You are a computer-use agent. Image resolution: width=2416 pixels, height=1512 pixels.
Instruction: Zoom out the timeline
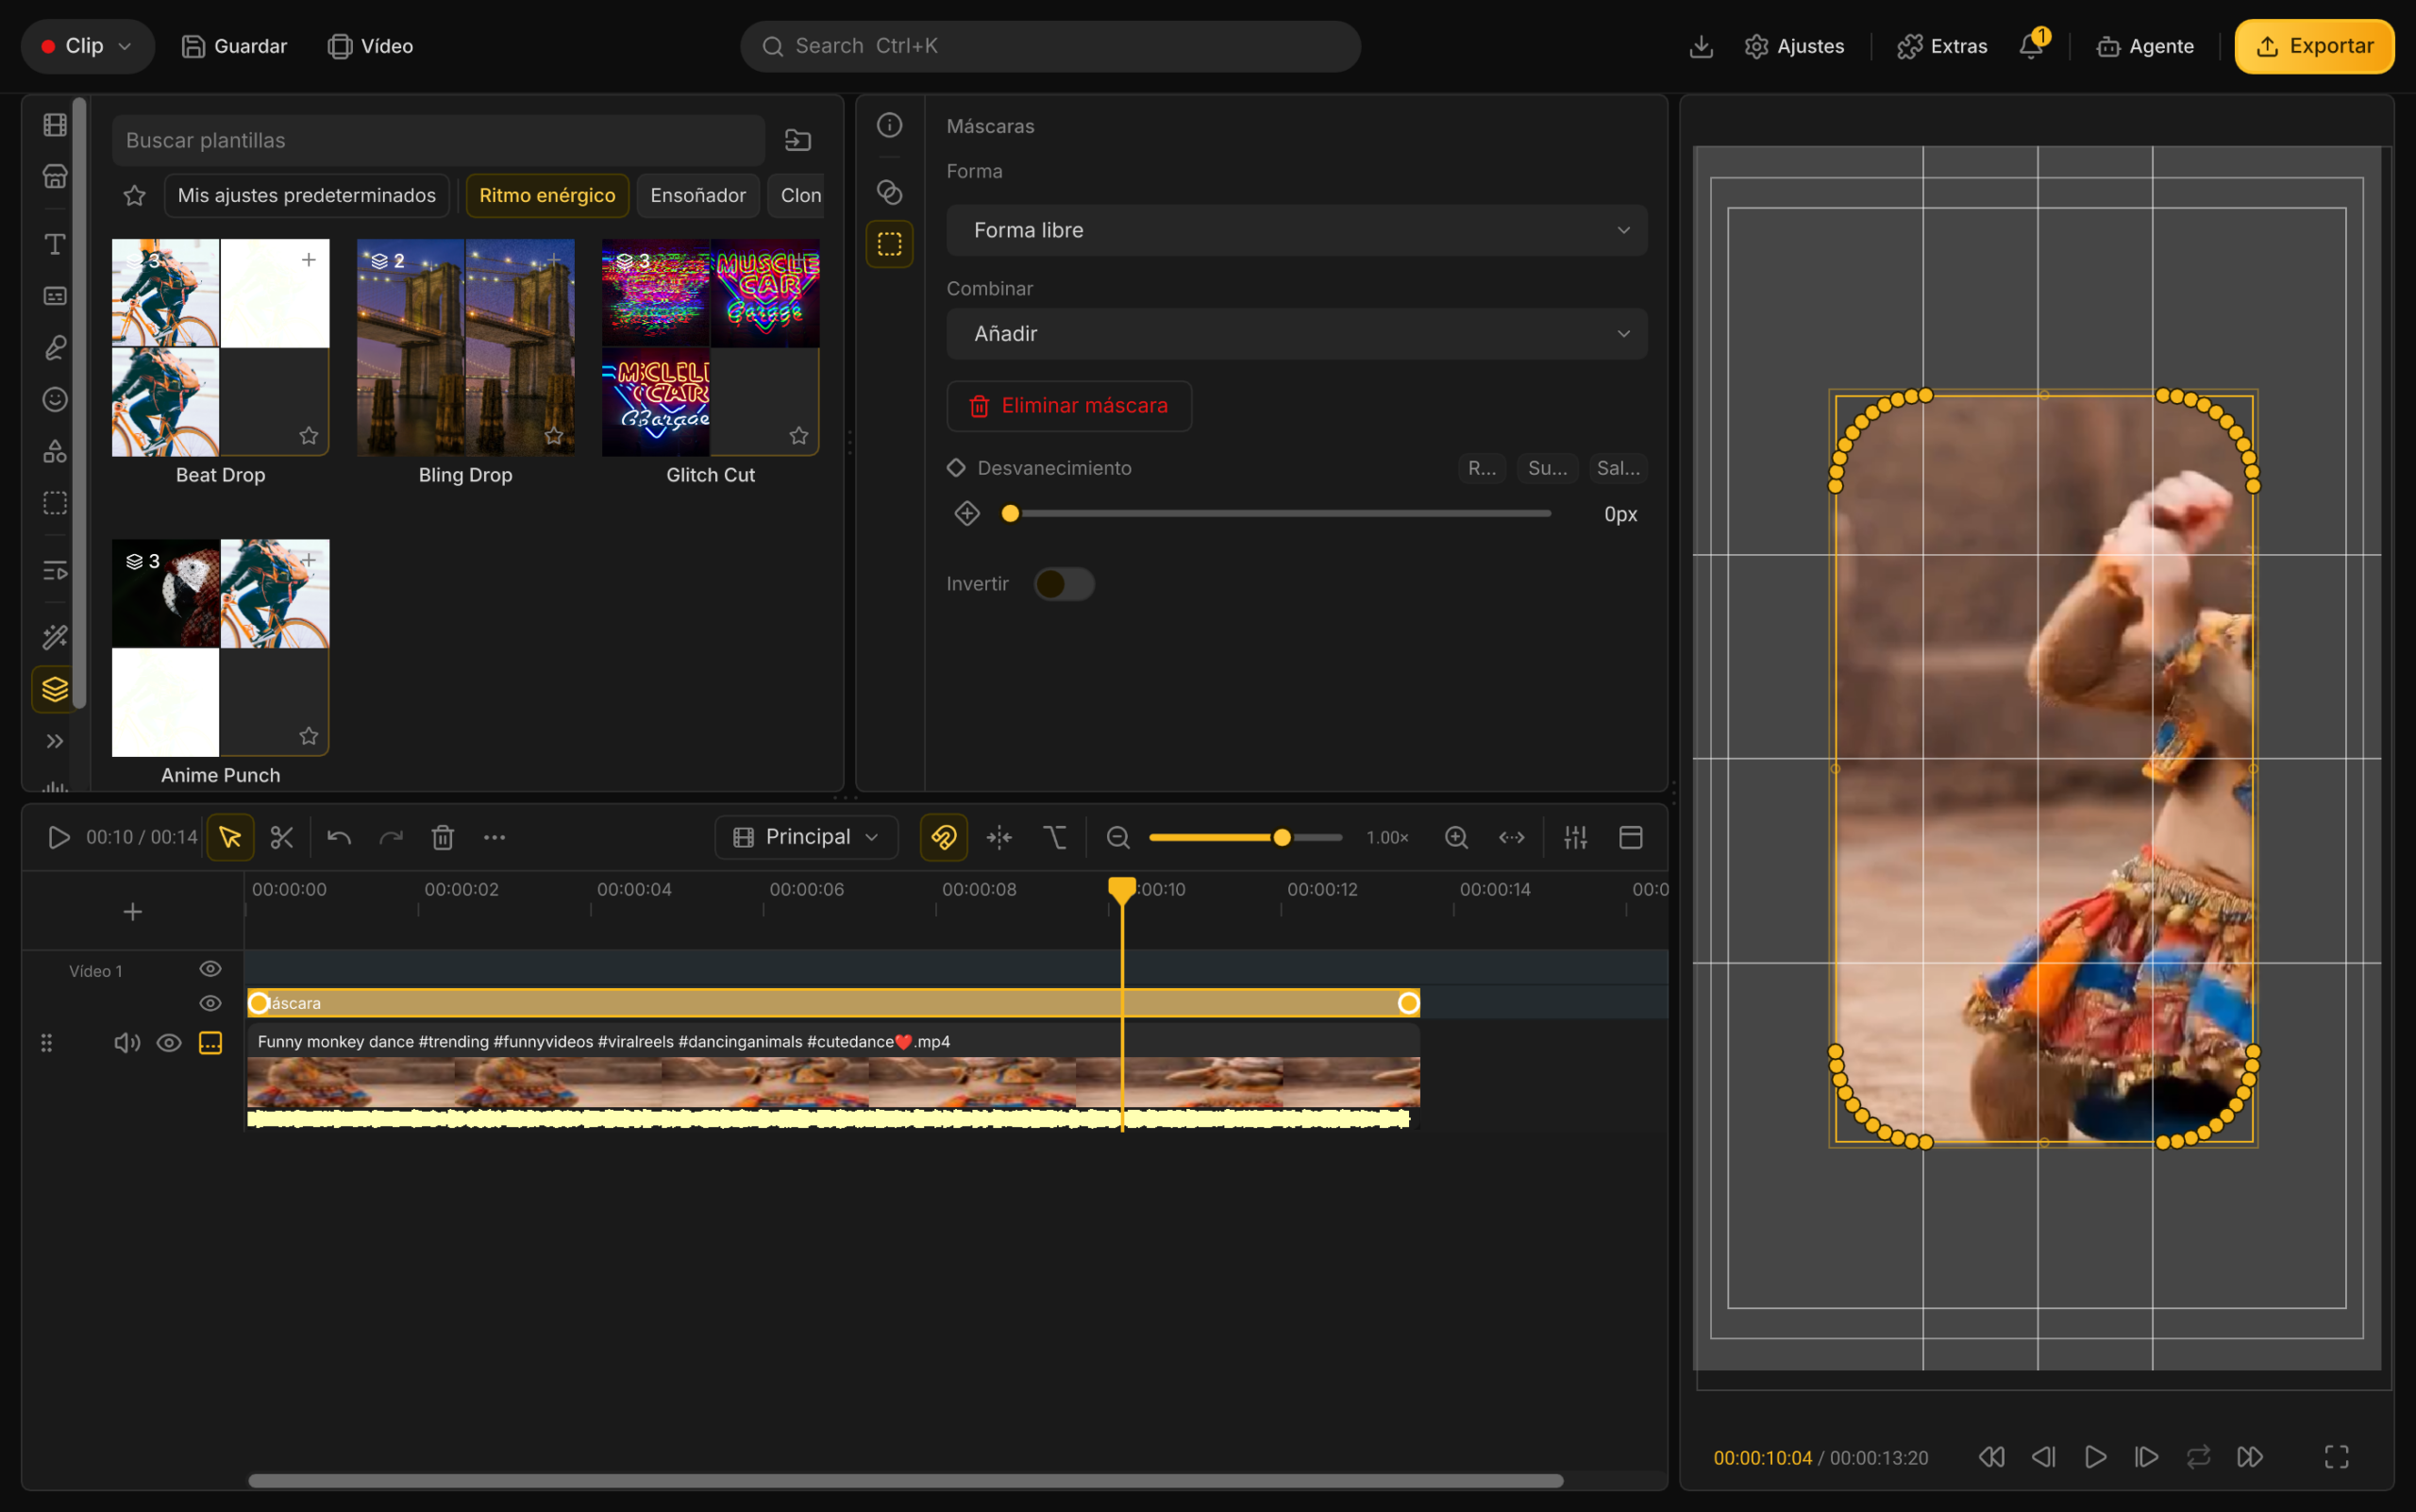(1118, 837)
